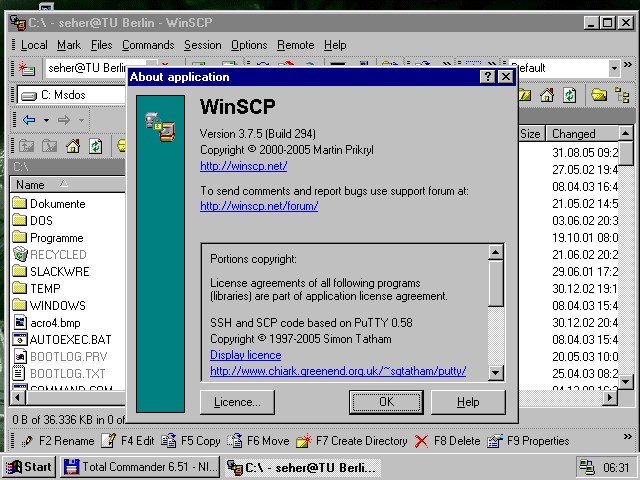Image resolution: width=640 pixels, height=480 pixels.
Task: Click F2 Rename in the bottom toolbar
Action: click(x=58, y=441)
